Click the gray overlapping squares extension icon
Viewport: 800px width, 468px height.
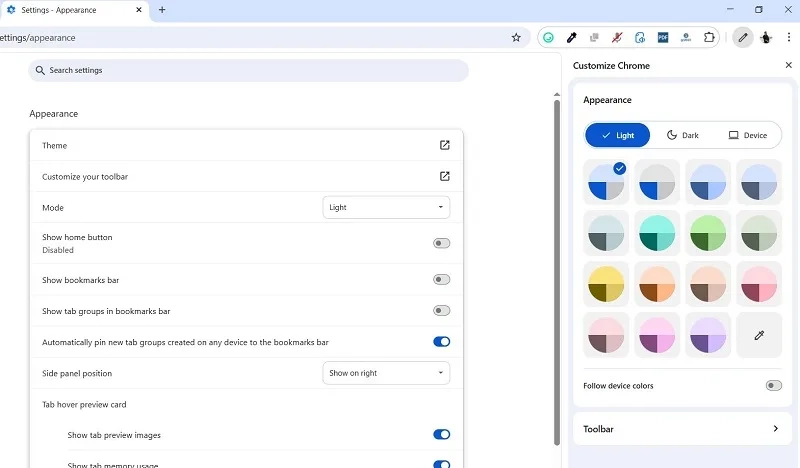pyautogui.click(x=594, y=37)
